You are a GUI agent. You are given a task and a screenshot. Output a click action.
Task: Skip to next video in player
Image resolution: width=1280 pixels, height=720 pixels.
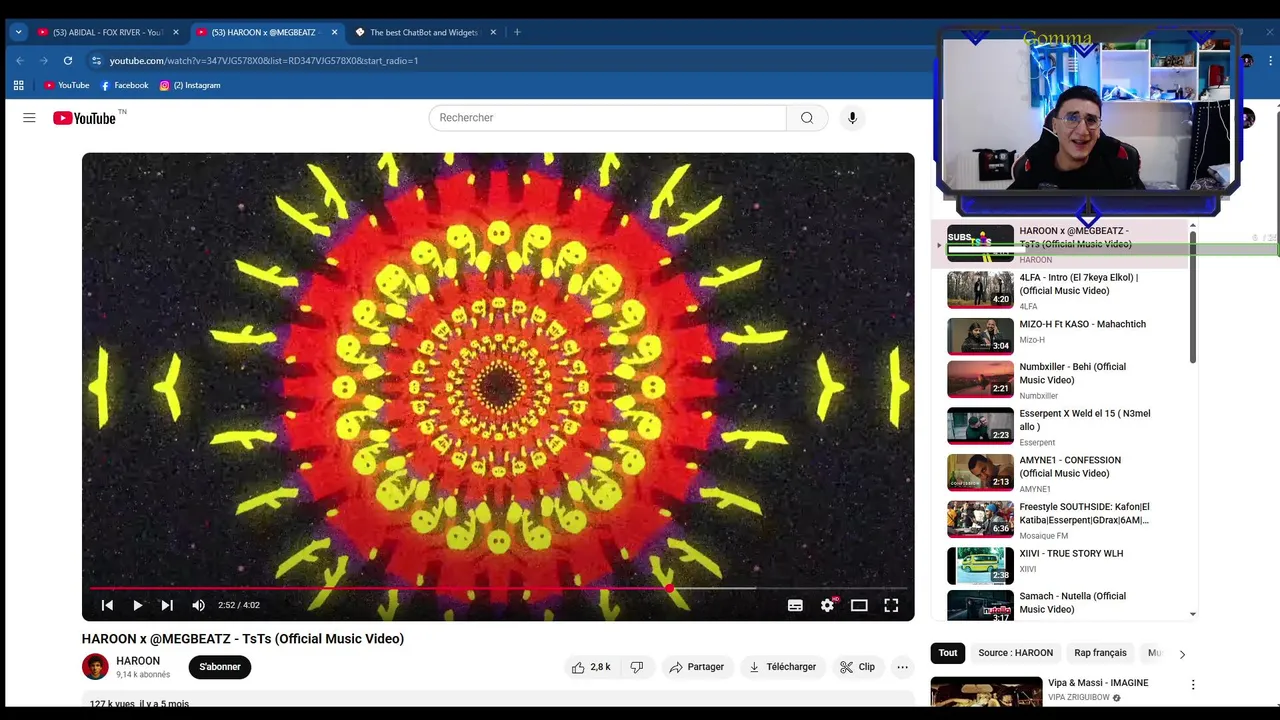pyautogui.click(x=167, y=605)
